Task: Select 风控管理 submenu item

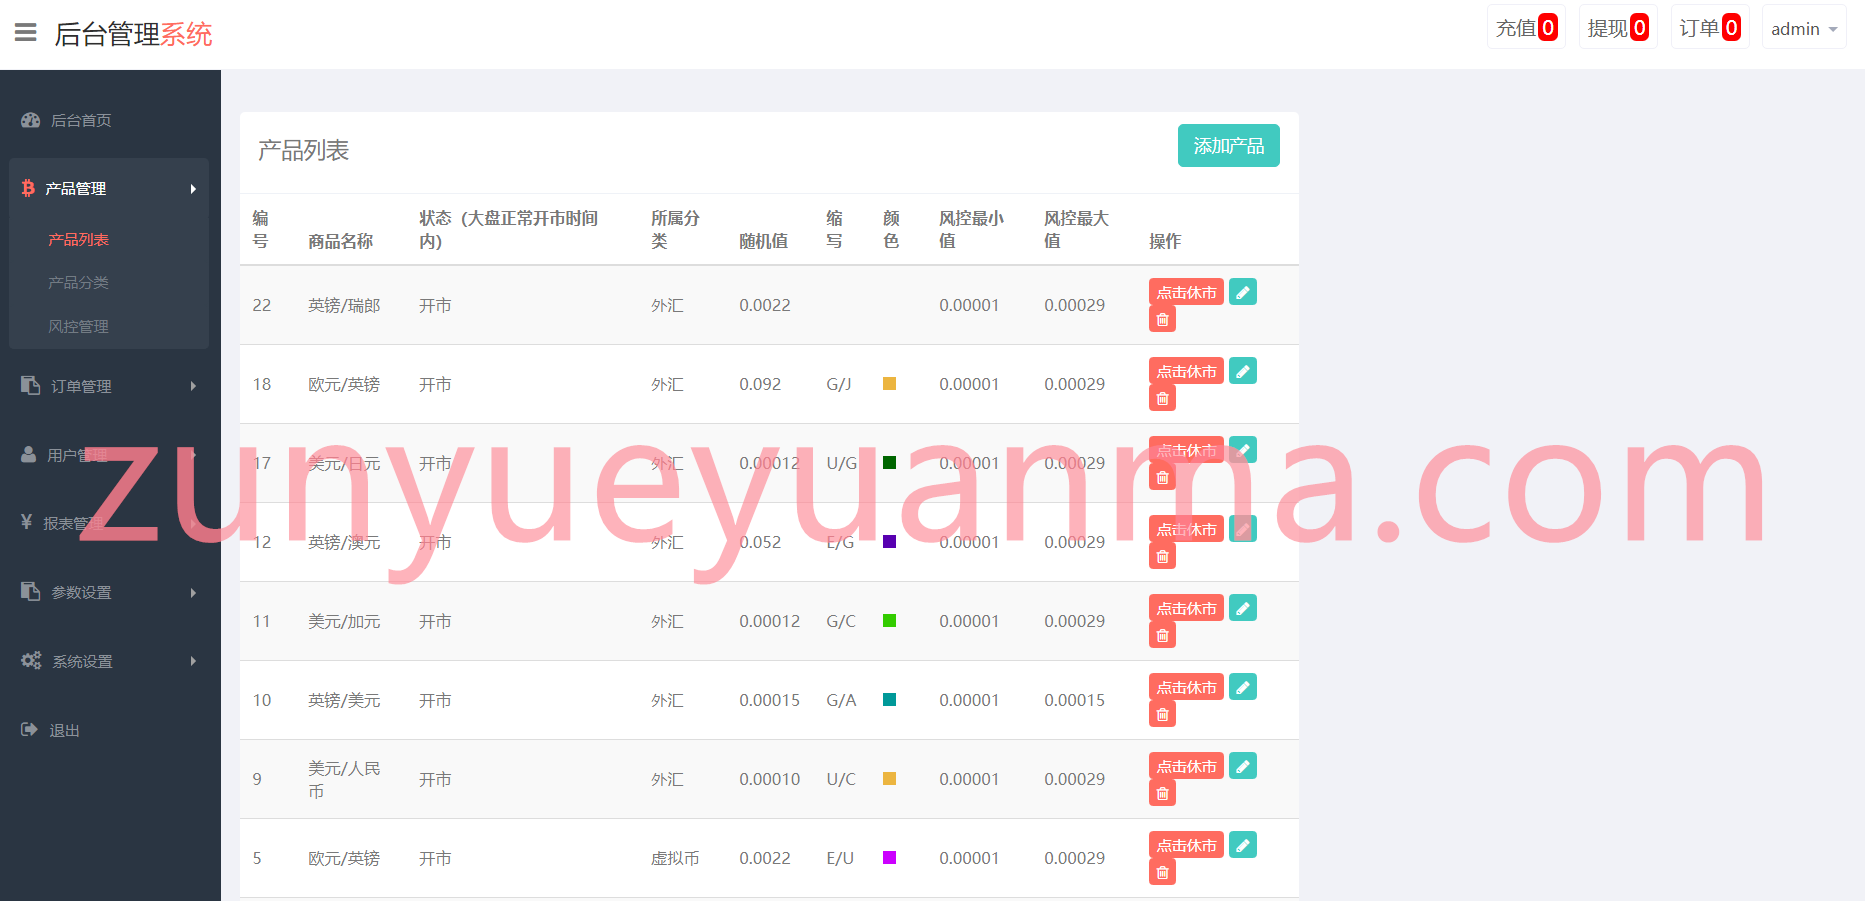Action: 78,326
